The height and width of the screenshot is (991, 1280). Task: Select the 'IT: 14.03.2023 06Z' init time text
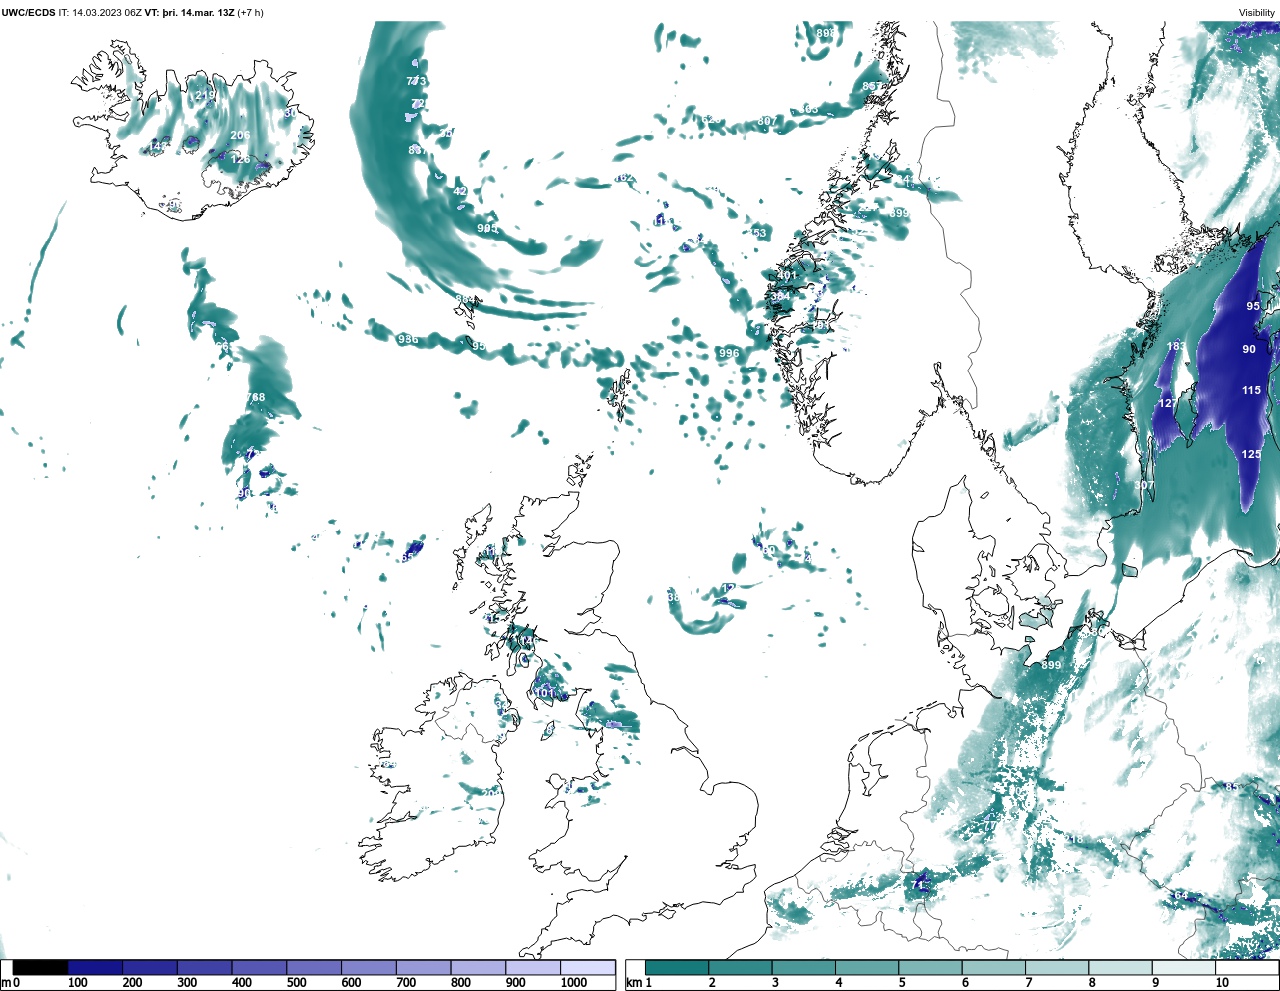100,13
